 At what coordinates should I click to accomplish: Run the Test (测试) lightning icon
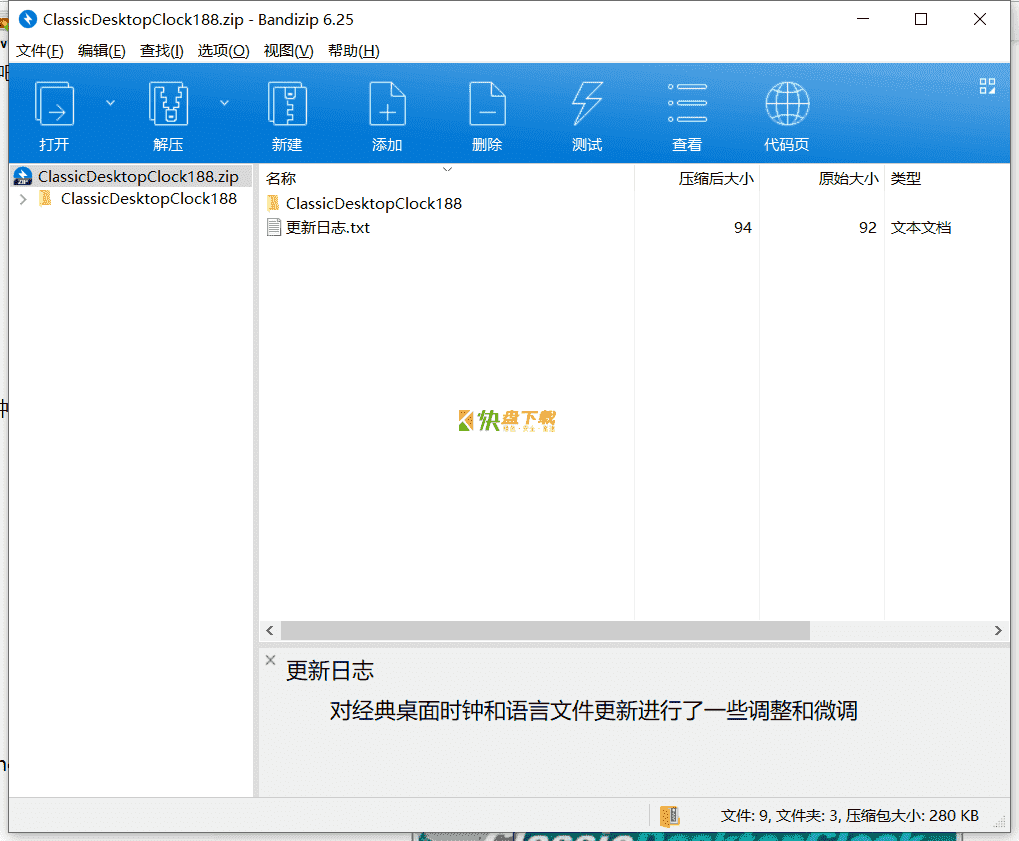(x=587, y=104)
